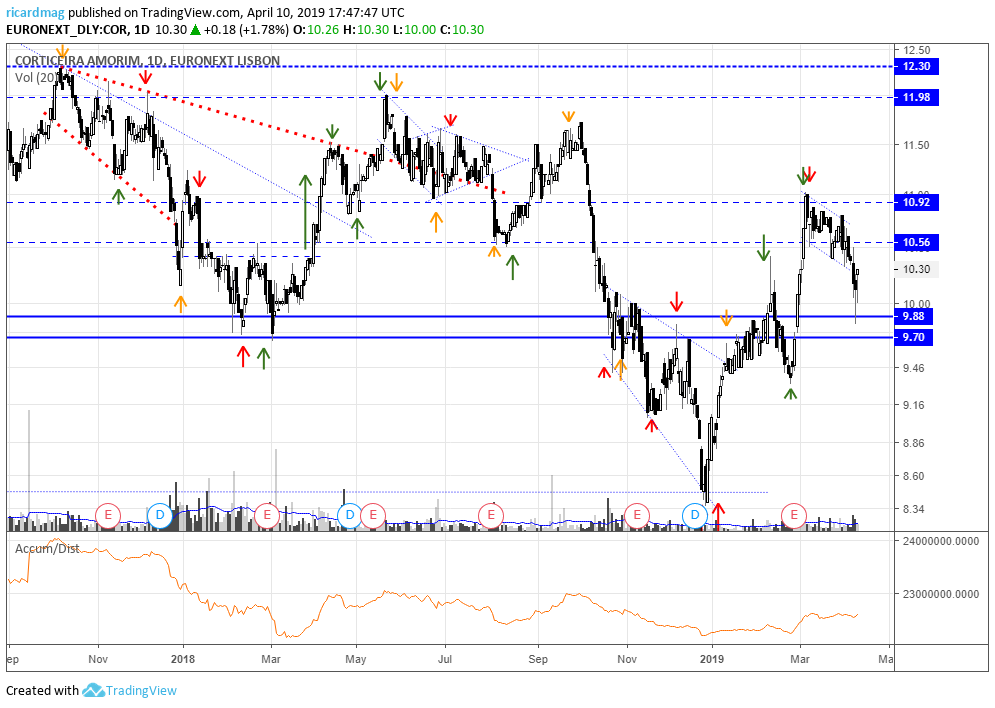Screen dimensions: 995x708
Task: Select the red up arrow at the 2019 low
Action: 718,516
